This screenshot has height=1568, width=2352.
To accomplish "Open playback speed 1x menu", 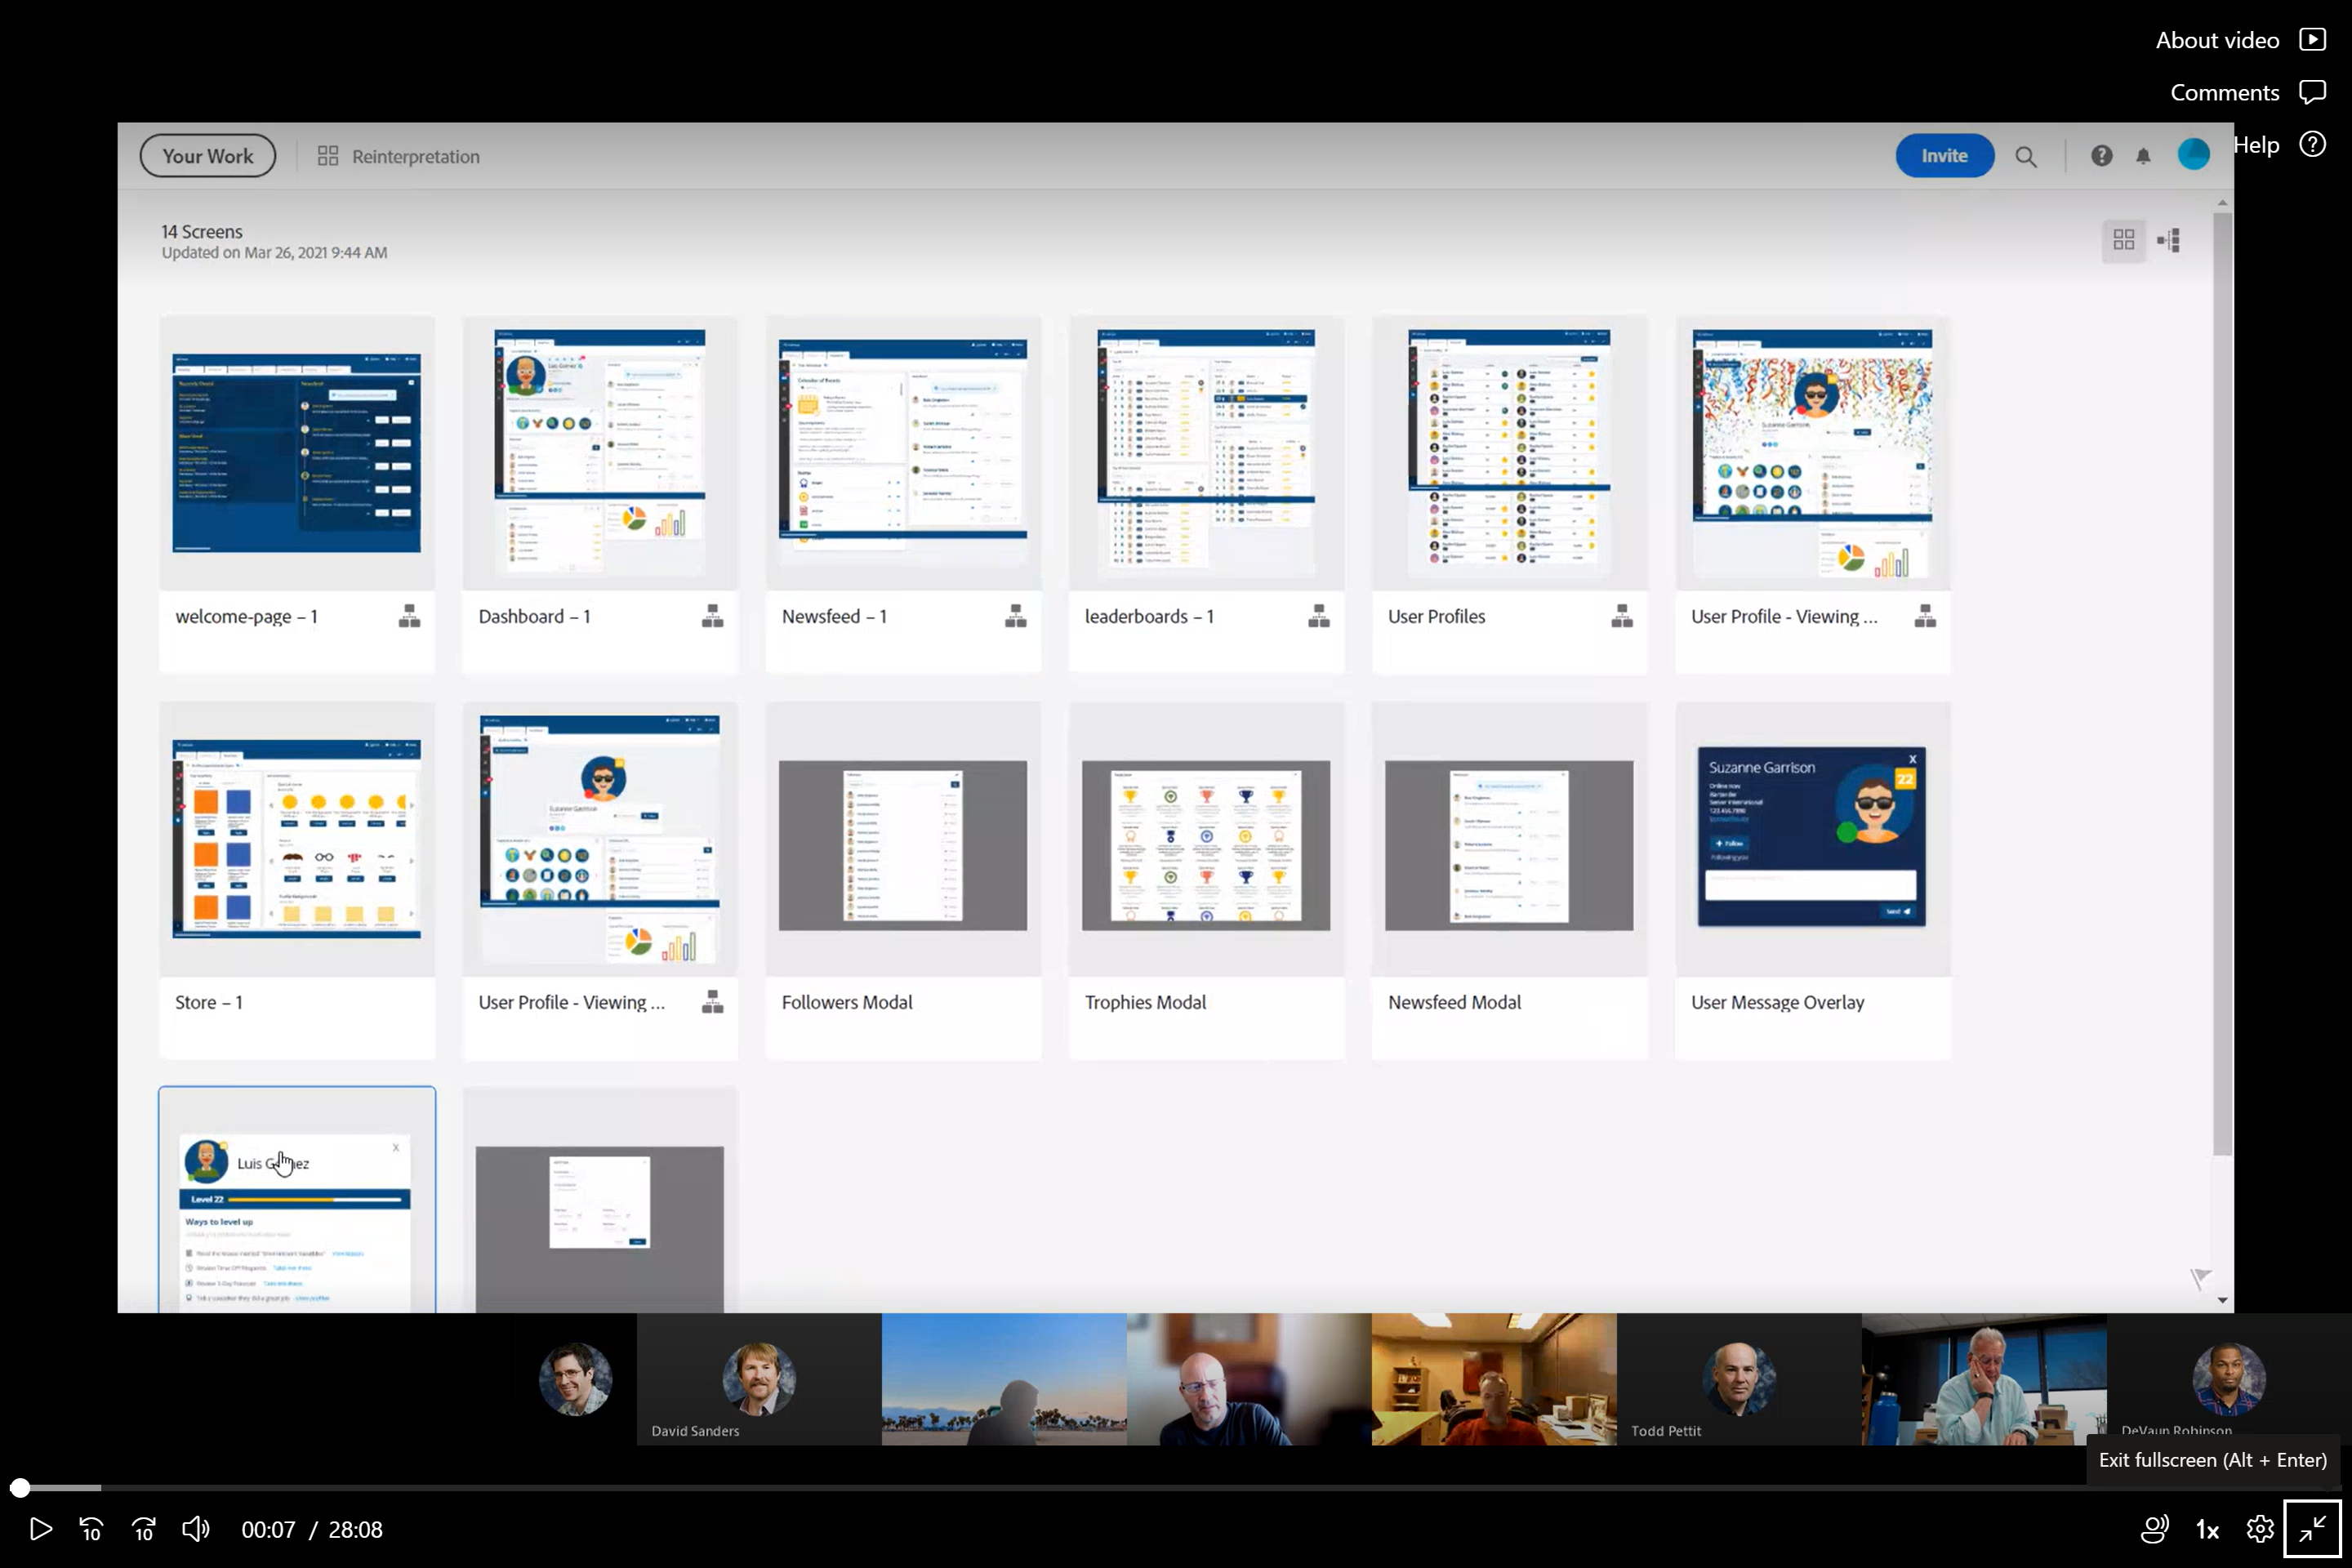I will [x=2207, y=1529].
